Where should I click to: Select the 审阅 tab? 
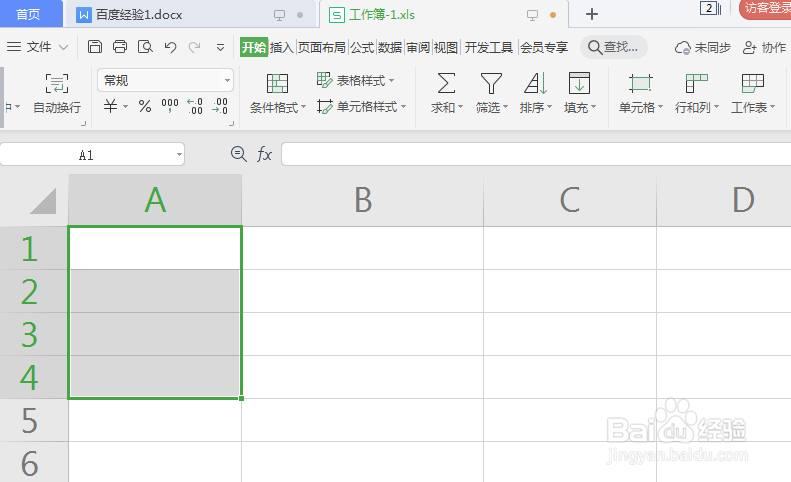click(418, 47)
